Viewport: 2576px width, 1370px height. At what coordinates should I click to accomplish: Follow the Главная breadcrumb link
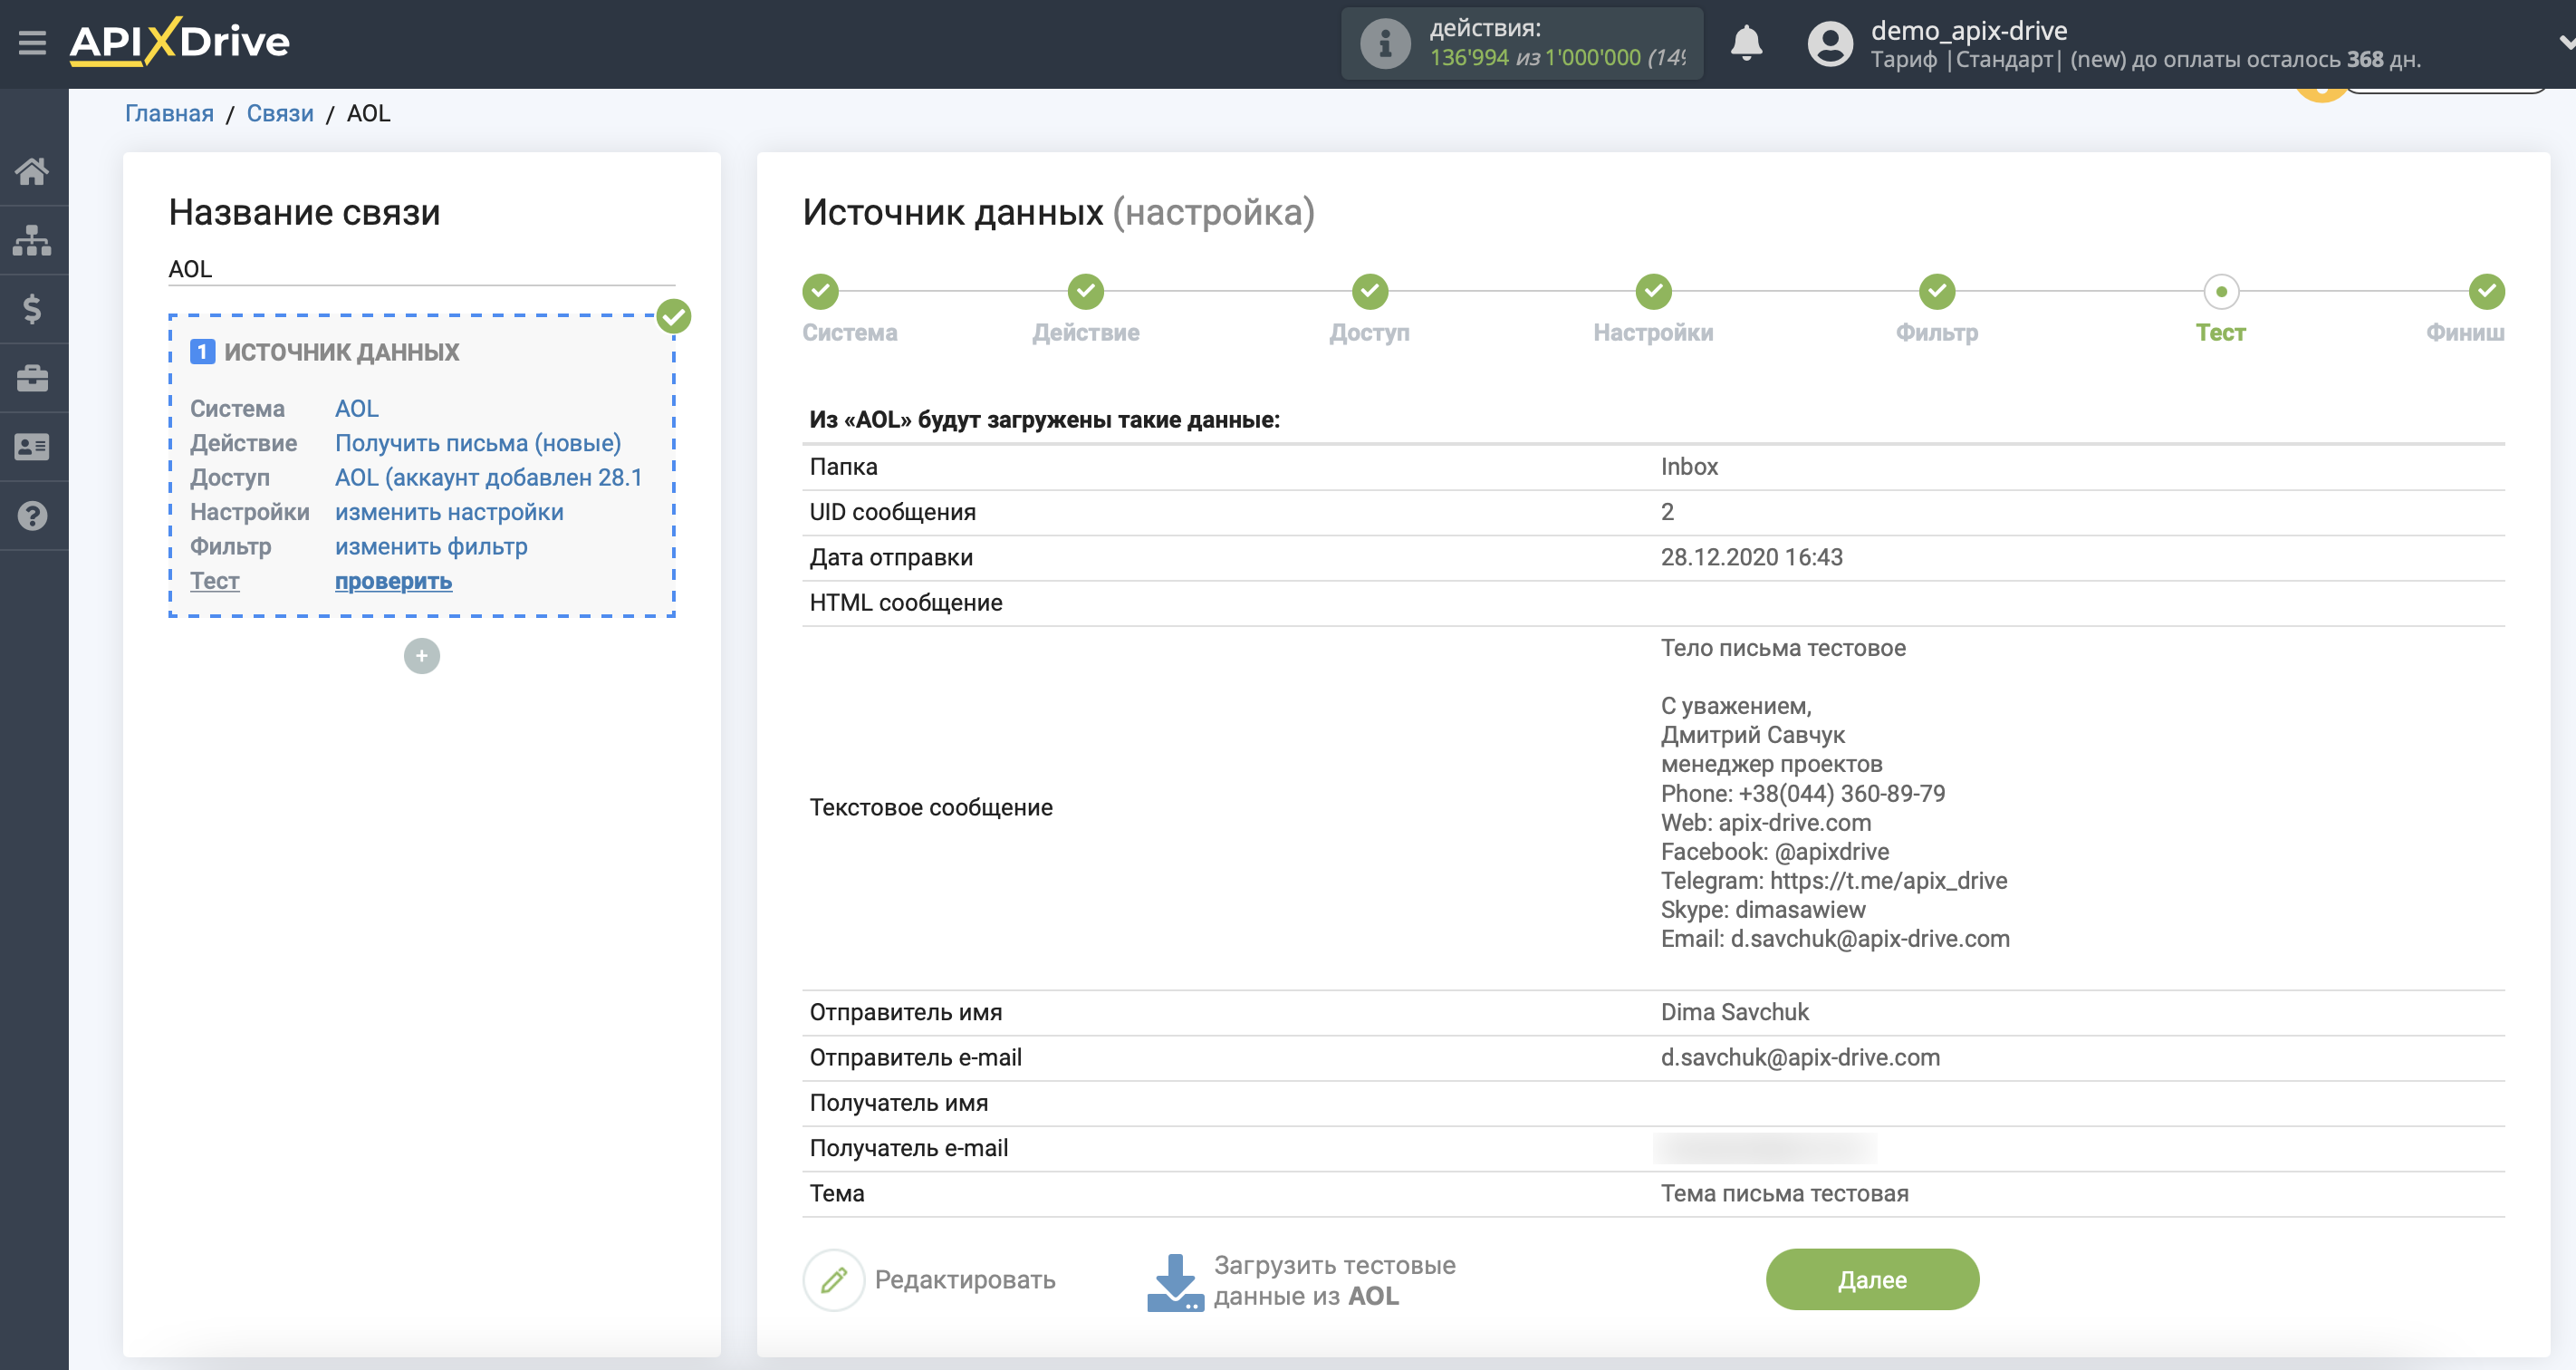169,113
